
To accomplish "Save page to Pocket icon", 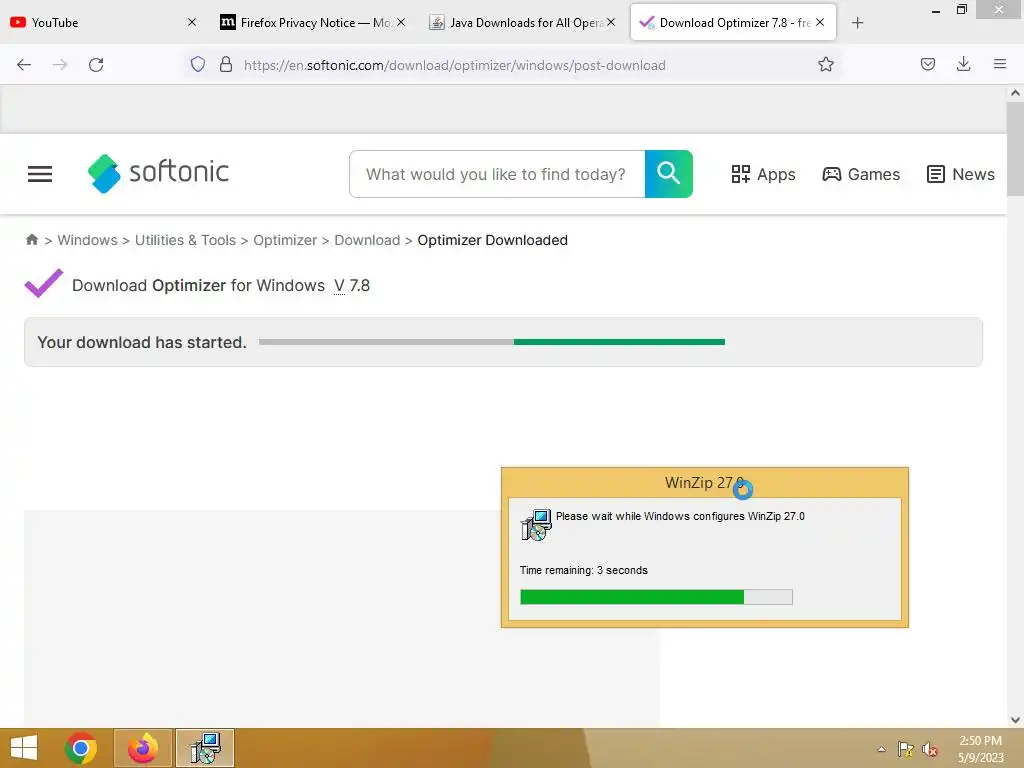I will [x=927, y=64].
